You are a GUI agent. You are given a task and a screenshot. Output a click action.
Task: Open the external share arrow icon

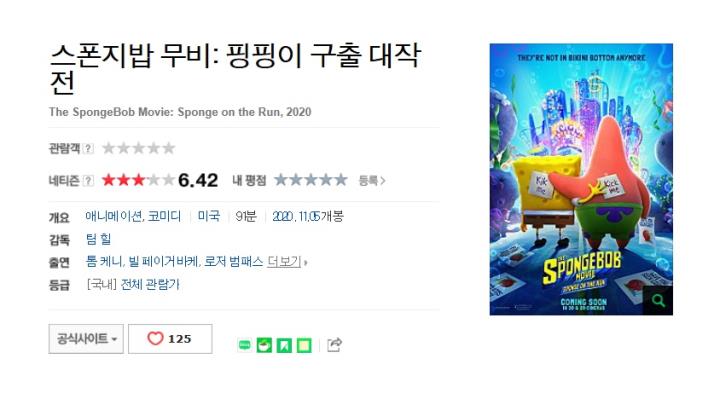point(334,344)
